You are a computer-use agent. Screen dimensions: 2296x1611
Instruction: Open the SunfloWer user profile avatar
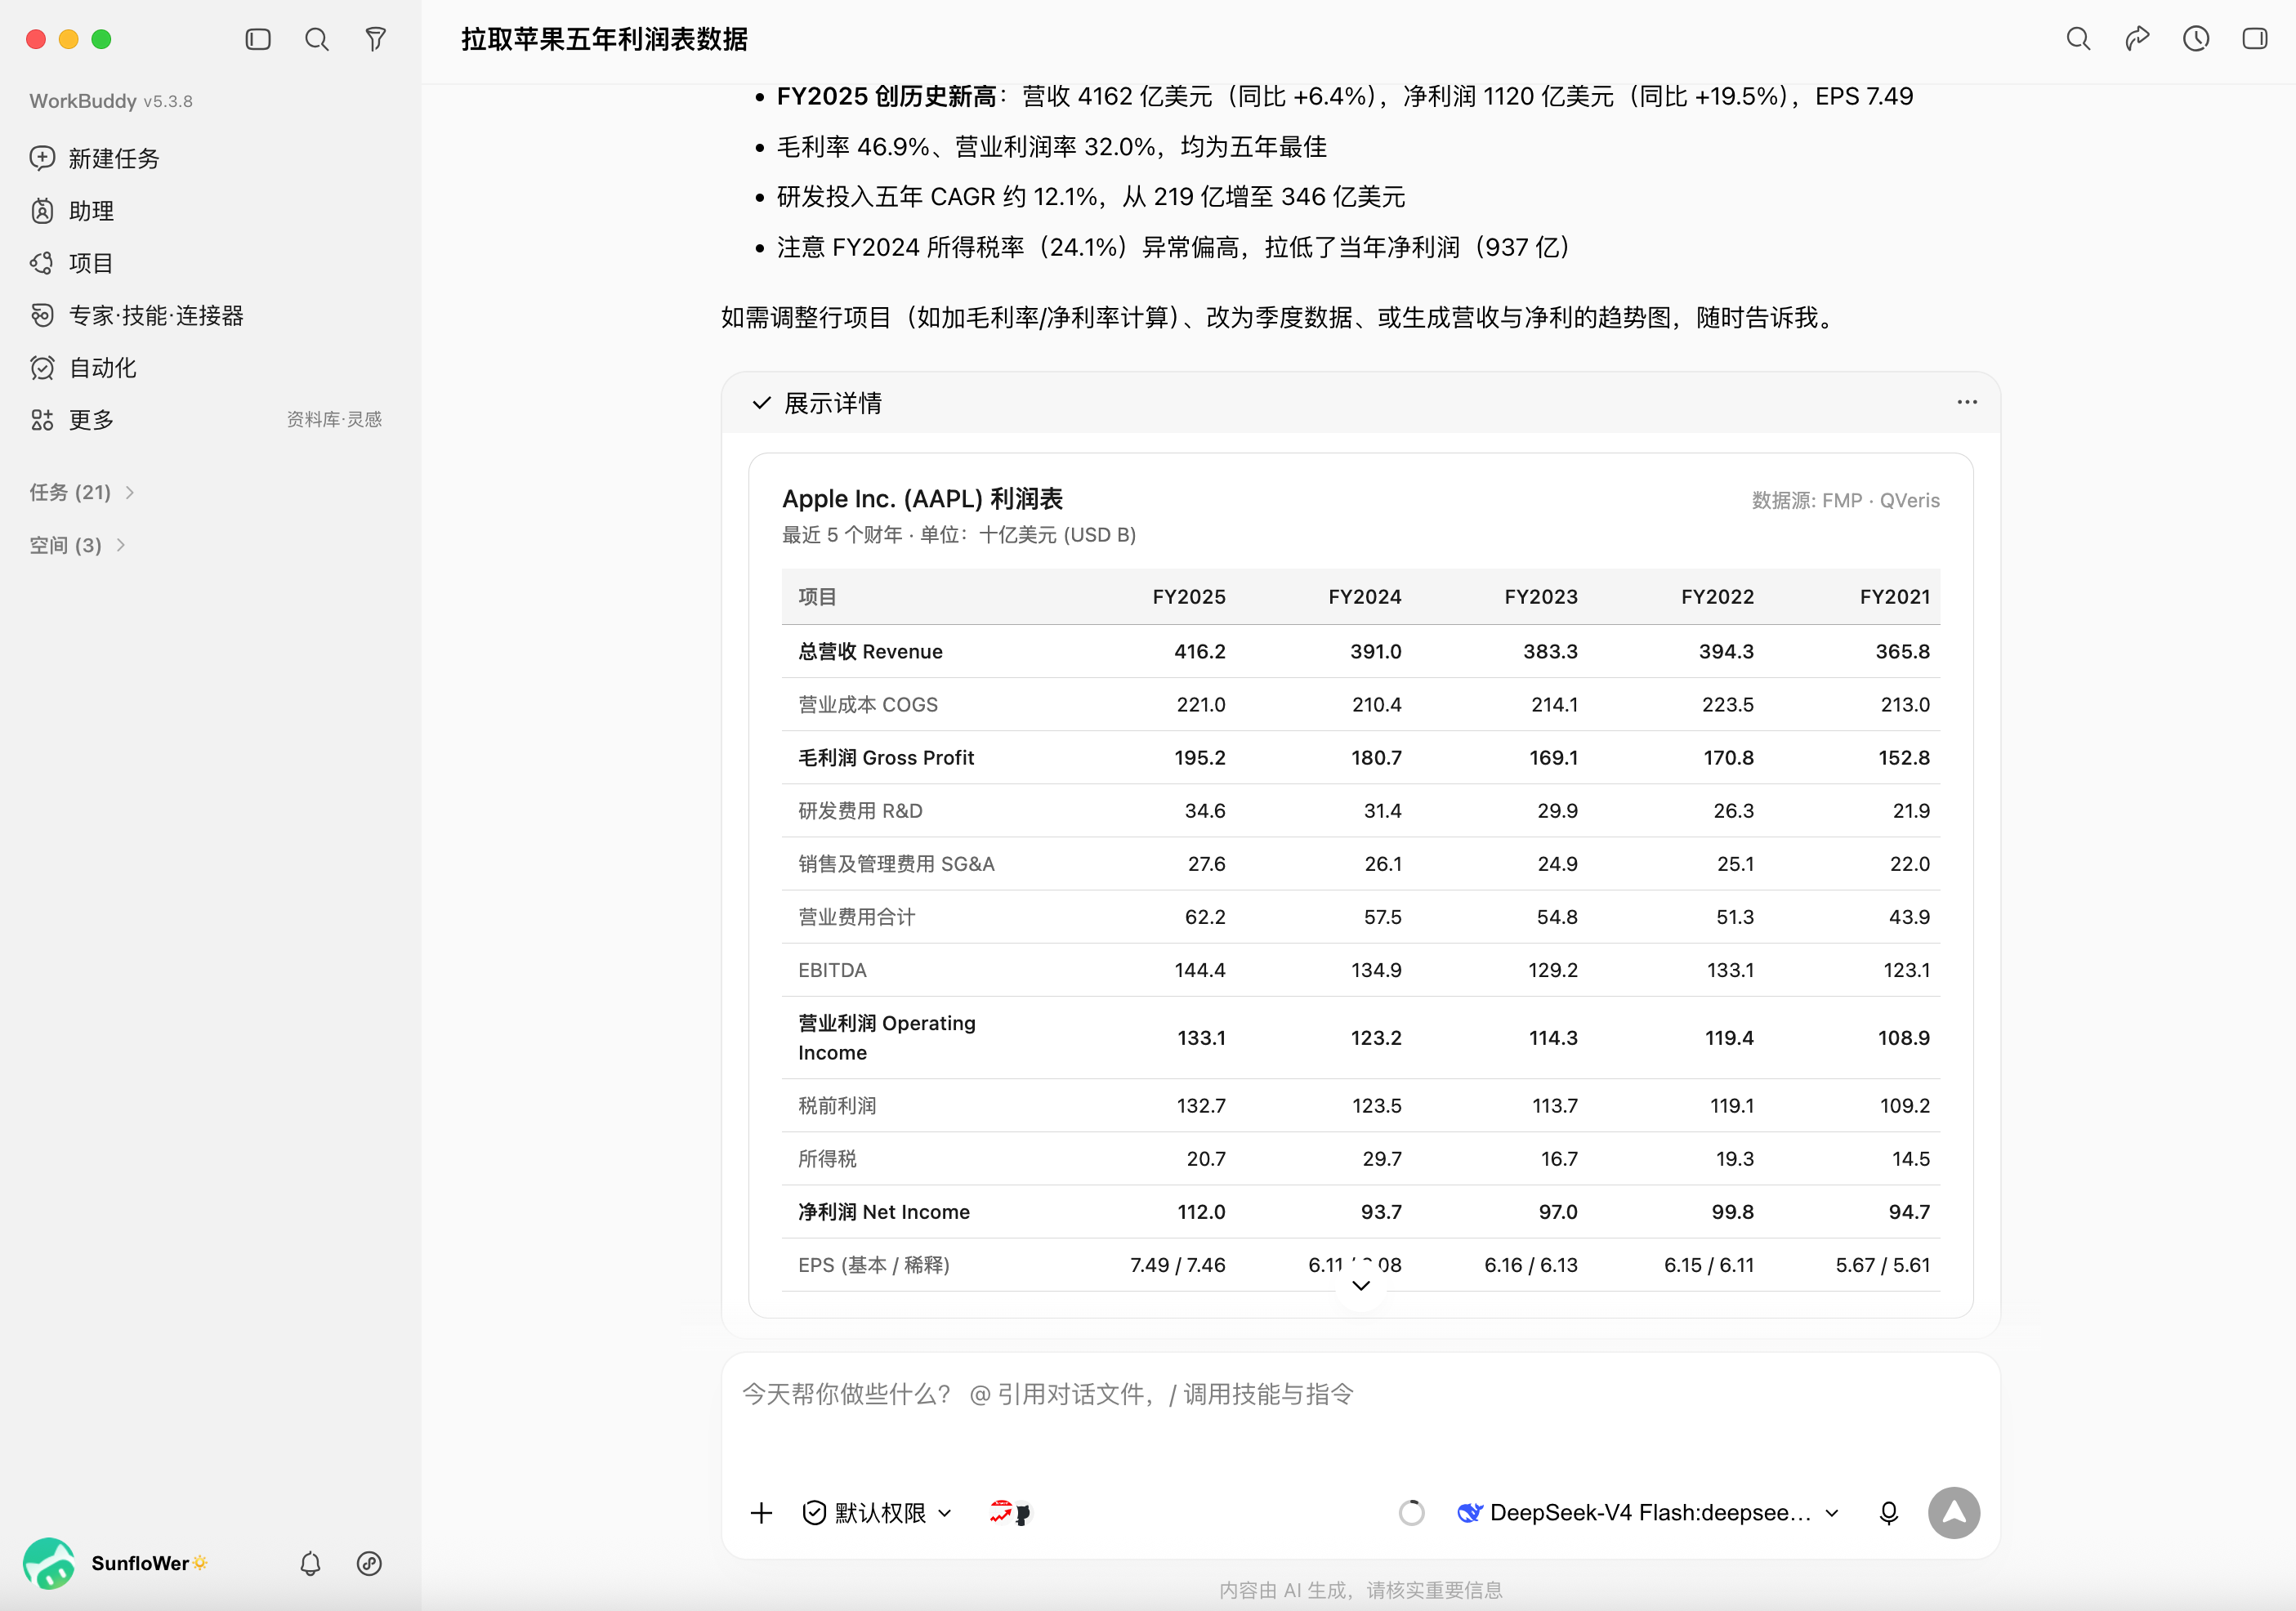coord(49,1564)
